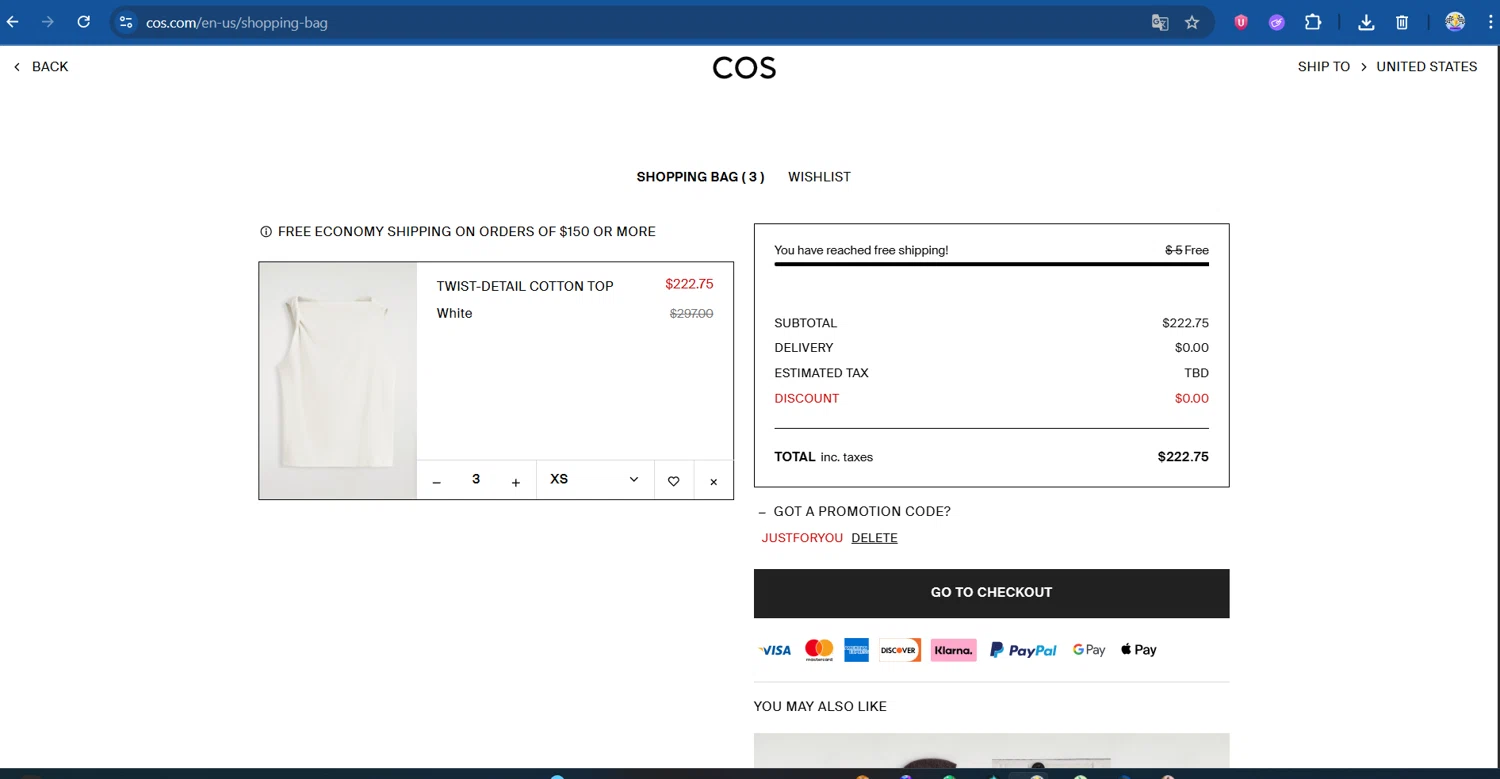Screen dimensions: 1500x779
Task: Click the Google Translate icon in address bar
Action: tap(1160, 22)
